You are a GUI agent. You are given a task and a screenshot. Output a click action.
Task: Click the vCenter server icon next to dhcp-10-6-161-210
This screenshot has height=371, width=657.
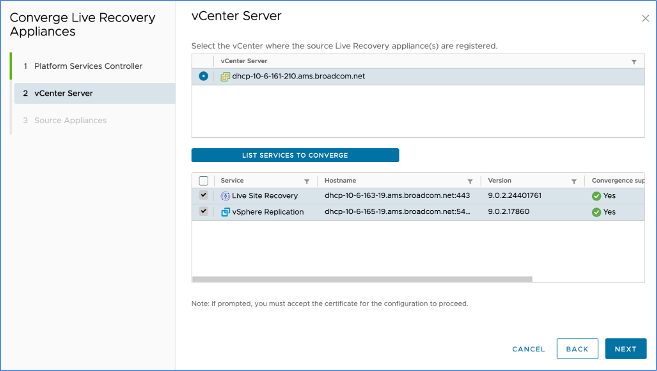click(x=225, y=76)
